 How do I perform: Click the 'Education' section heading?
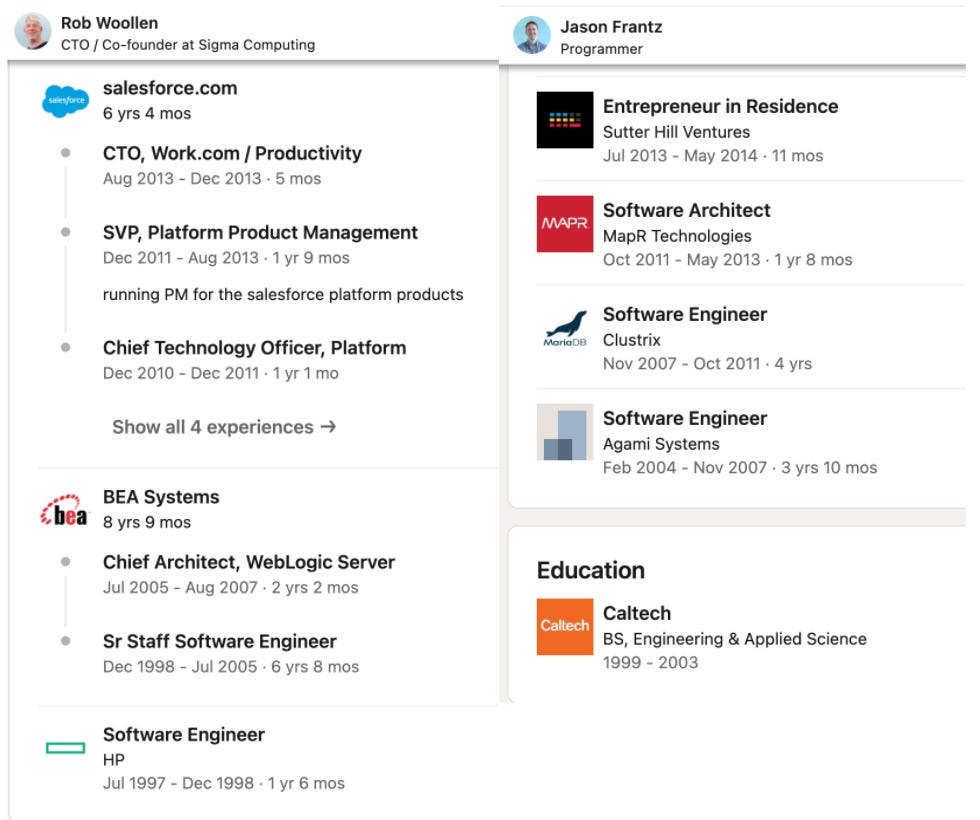tap(591, 571)
